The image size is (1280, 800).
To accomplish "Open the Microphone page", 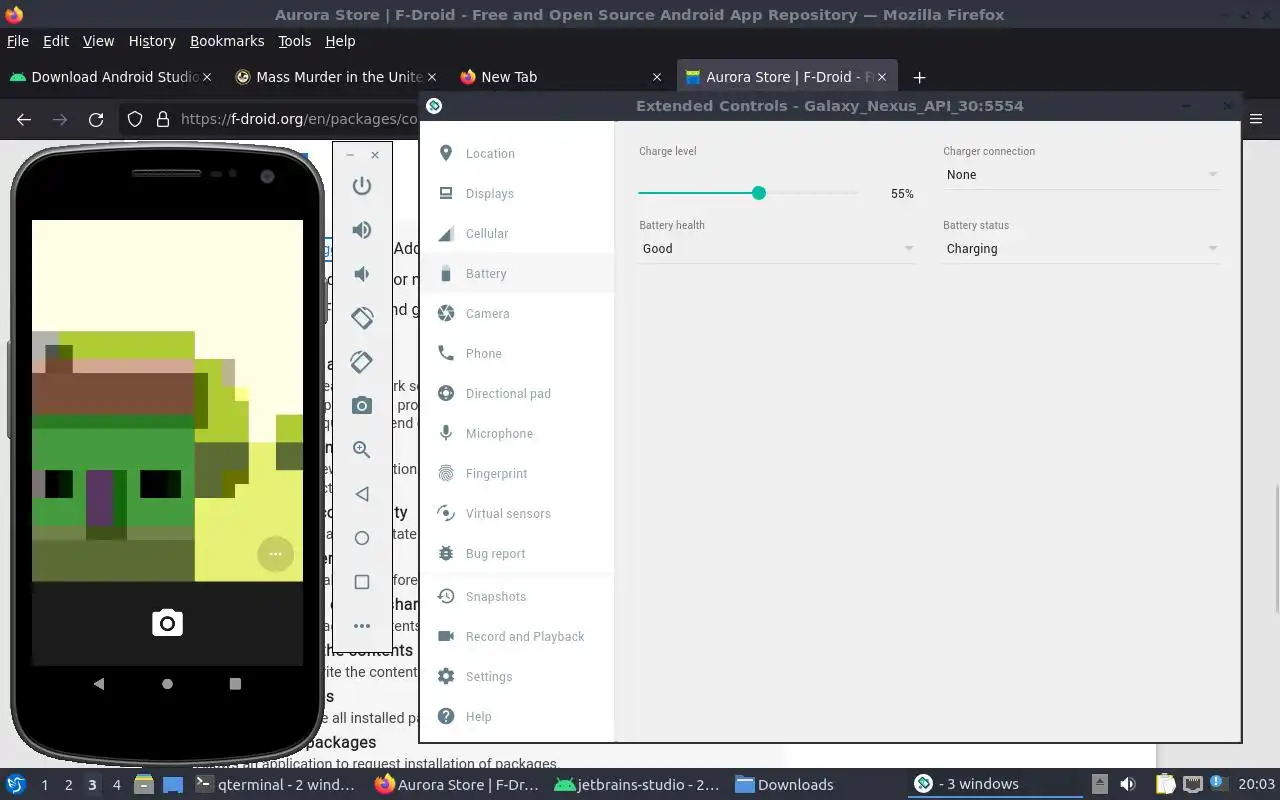I will tap(517, 433).
